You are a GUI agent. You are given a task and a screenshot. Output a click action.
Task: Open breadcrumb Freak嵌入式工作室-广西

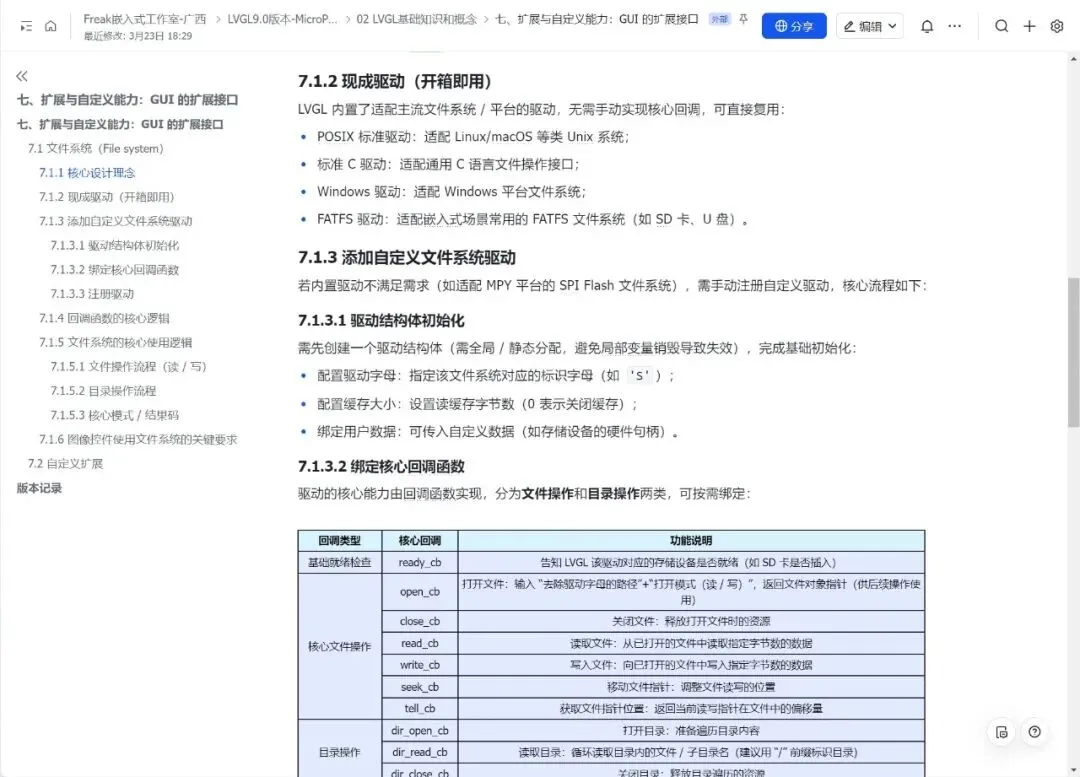pos(145,19)
